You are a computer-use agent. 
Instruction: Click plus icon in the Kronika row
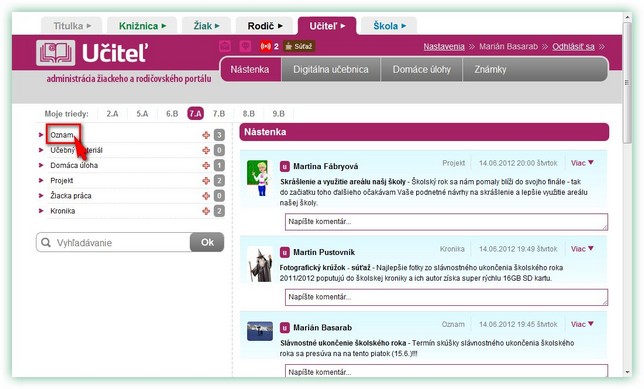[x=206, y=211]
